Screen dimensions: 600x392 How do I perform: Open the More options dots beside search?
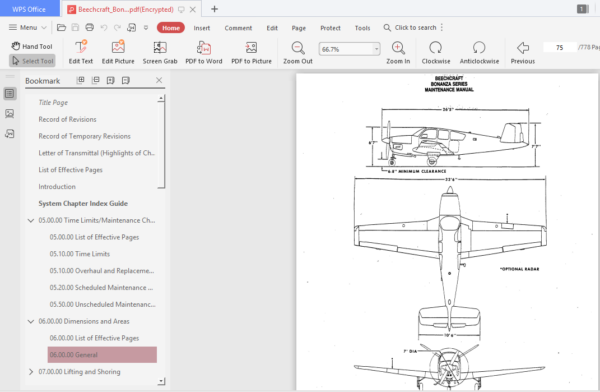pyautogui.click(x=442, y=28)
